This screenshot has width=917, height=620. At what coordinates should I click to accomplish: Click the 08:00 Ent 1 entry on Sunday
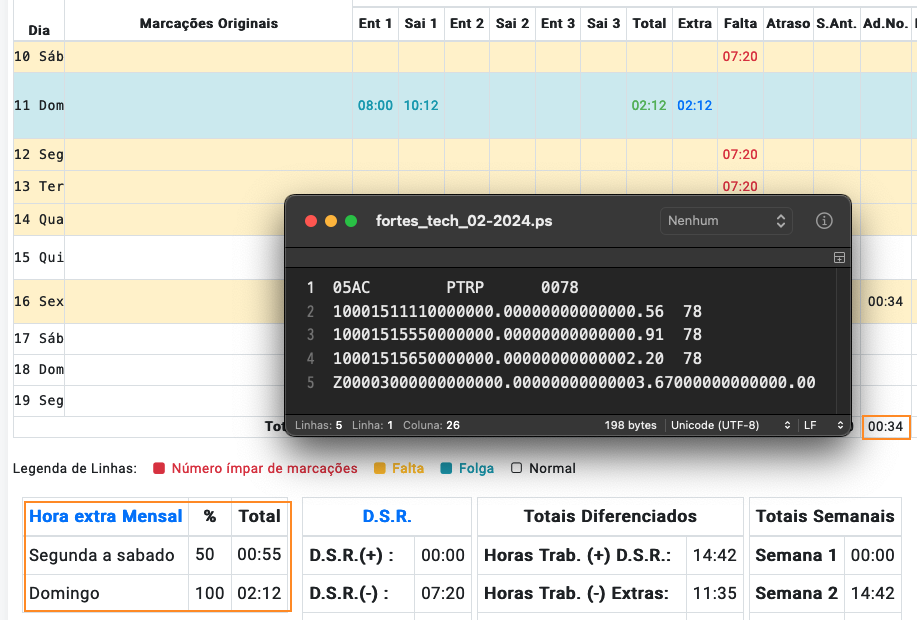[375, 105]
